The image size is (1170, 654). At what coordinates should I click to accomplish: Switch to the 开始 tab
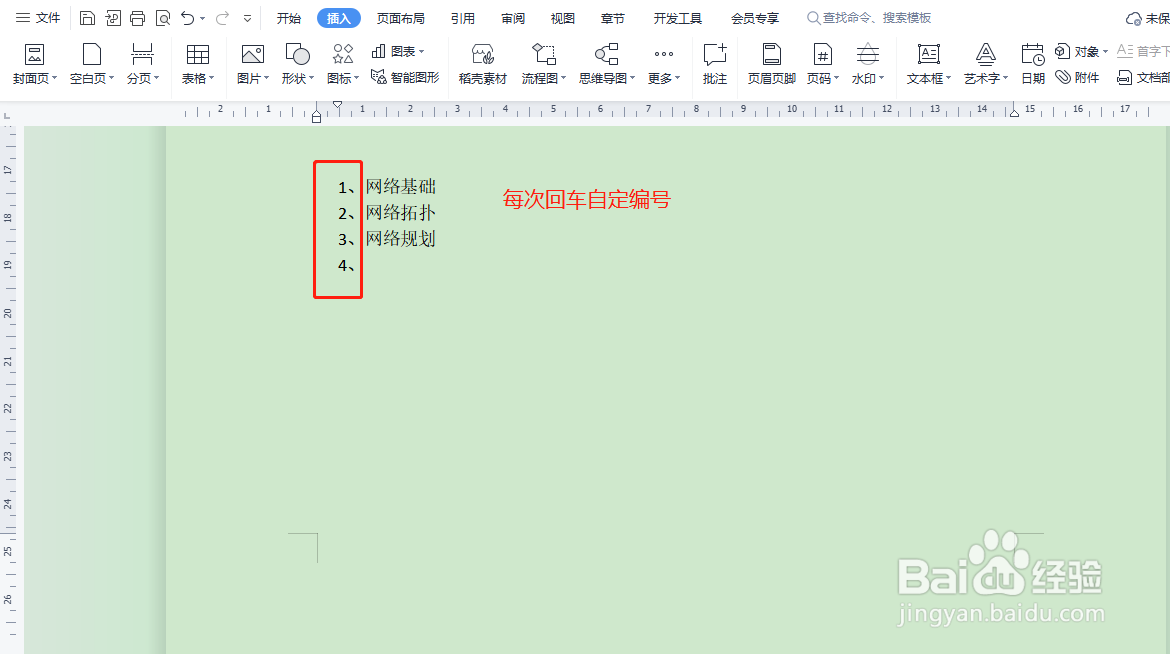[x=289, y=18]
